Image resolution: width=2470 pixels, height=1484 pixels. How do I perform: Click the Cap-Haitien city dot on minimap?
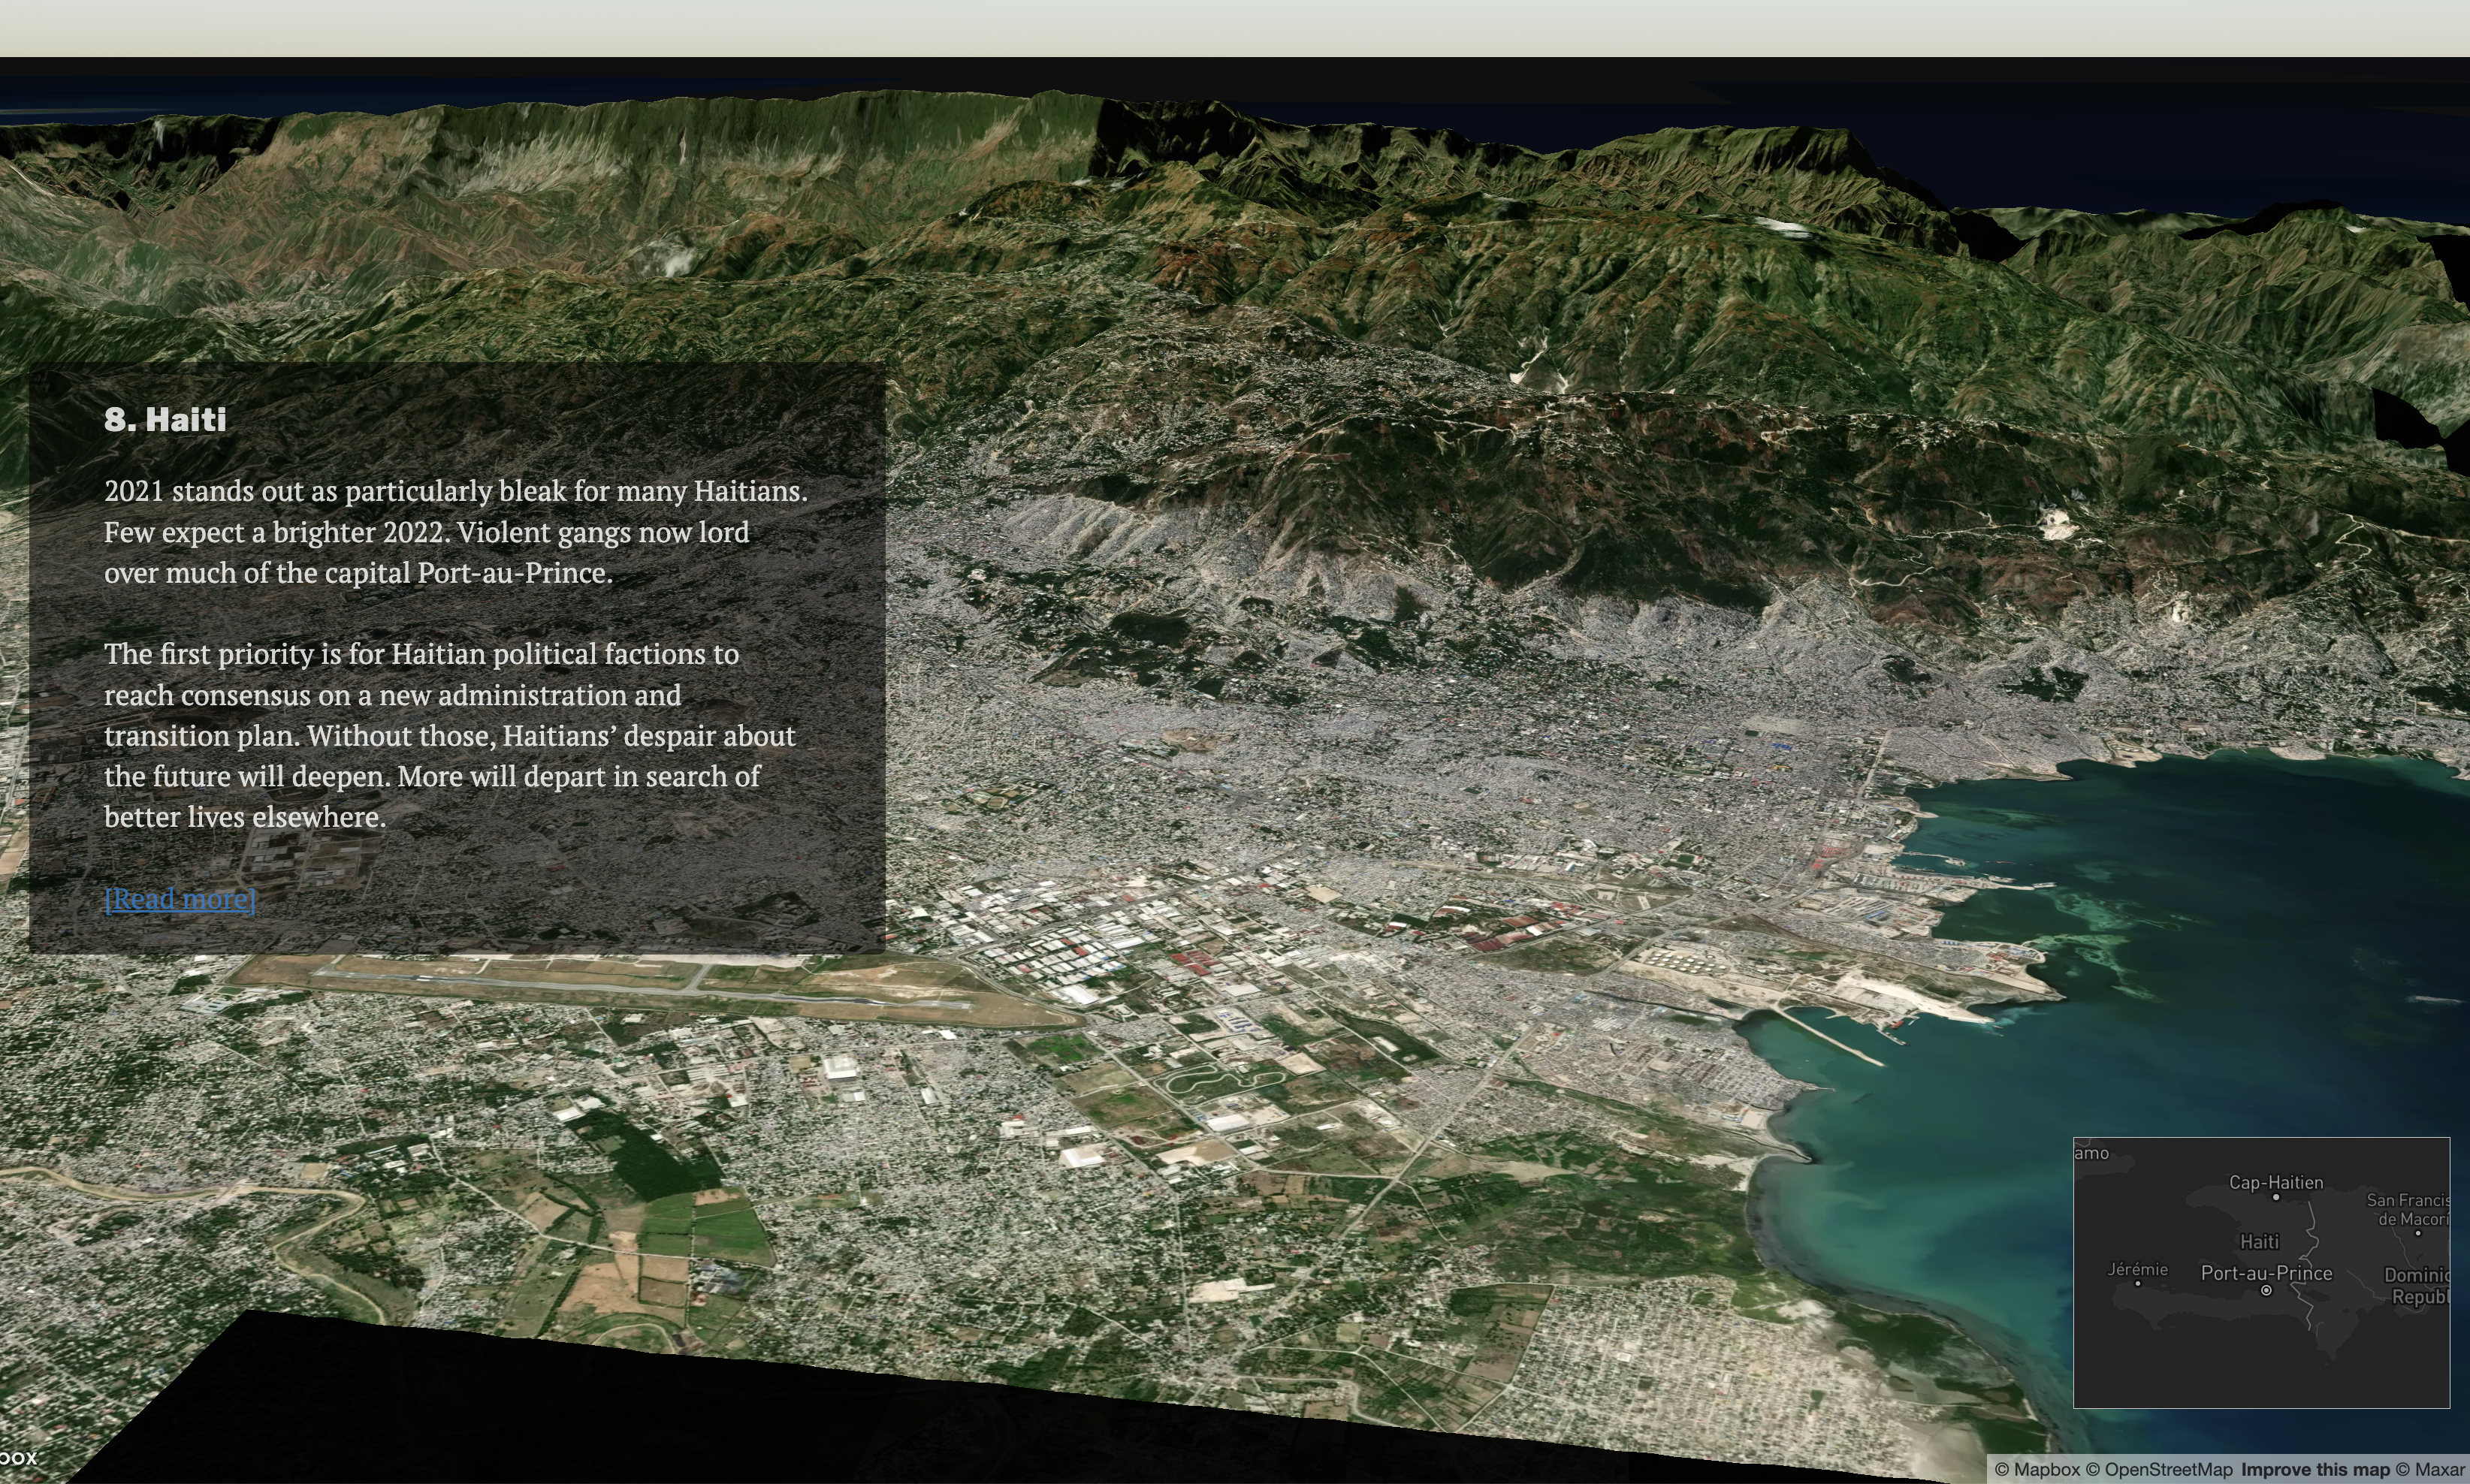[2276, 1197]
